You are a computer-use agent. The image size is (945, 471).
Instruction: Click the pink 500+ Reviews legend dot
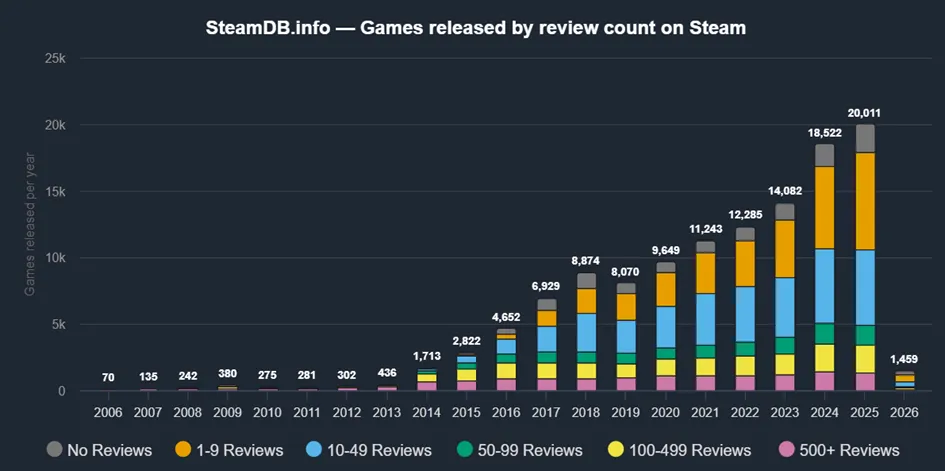(785, 449)
